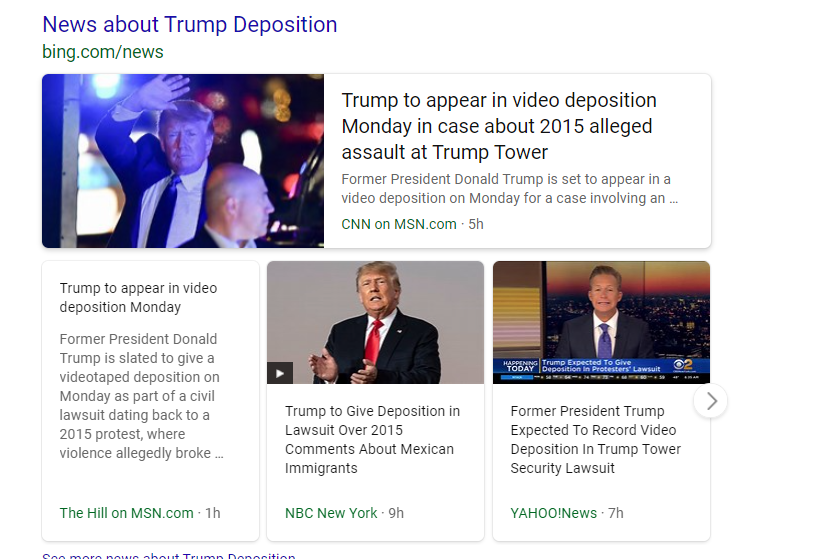Click the next arrow to show more news cards
The height and width of the screenshot is (559, 834).
pyautogui.click(x=711, y=401)
